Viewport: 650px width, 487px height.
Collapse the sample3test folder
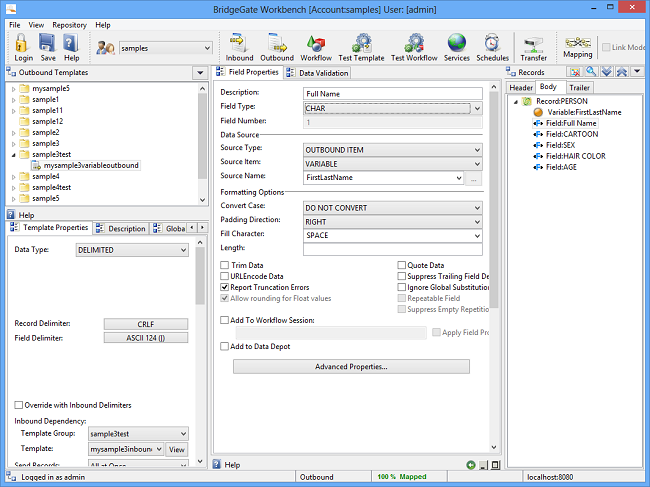click(13, 155)
